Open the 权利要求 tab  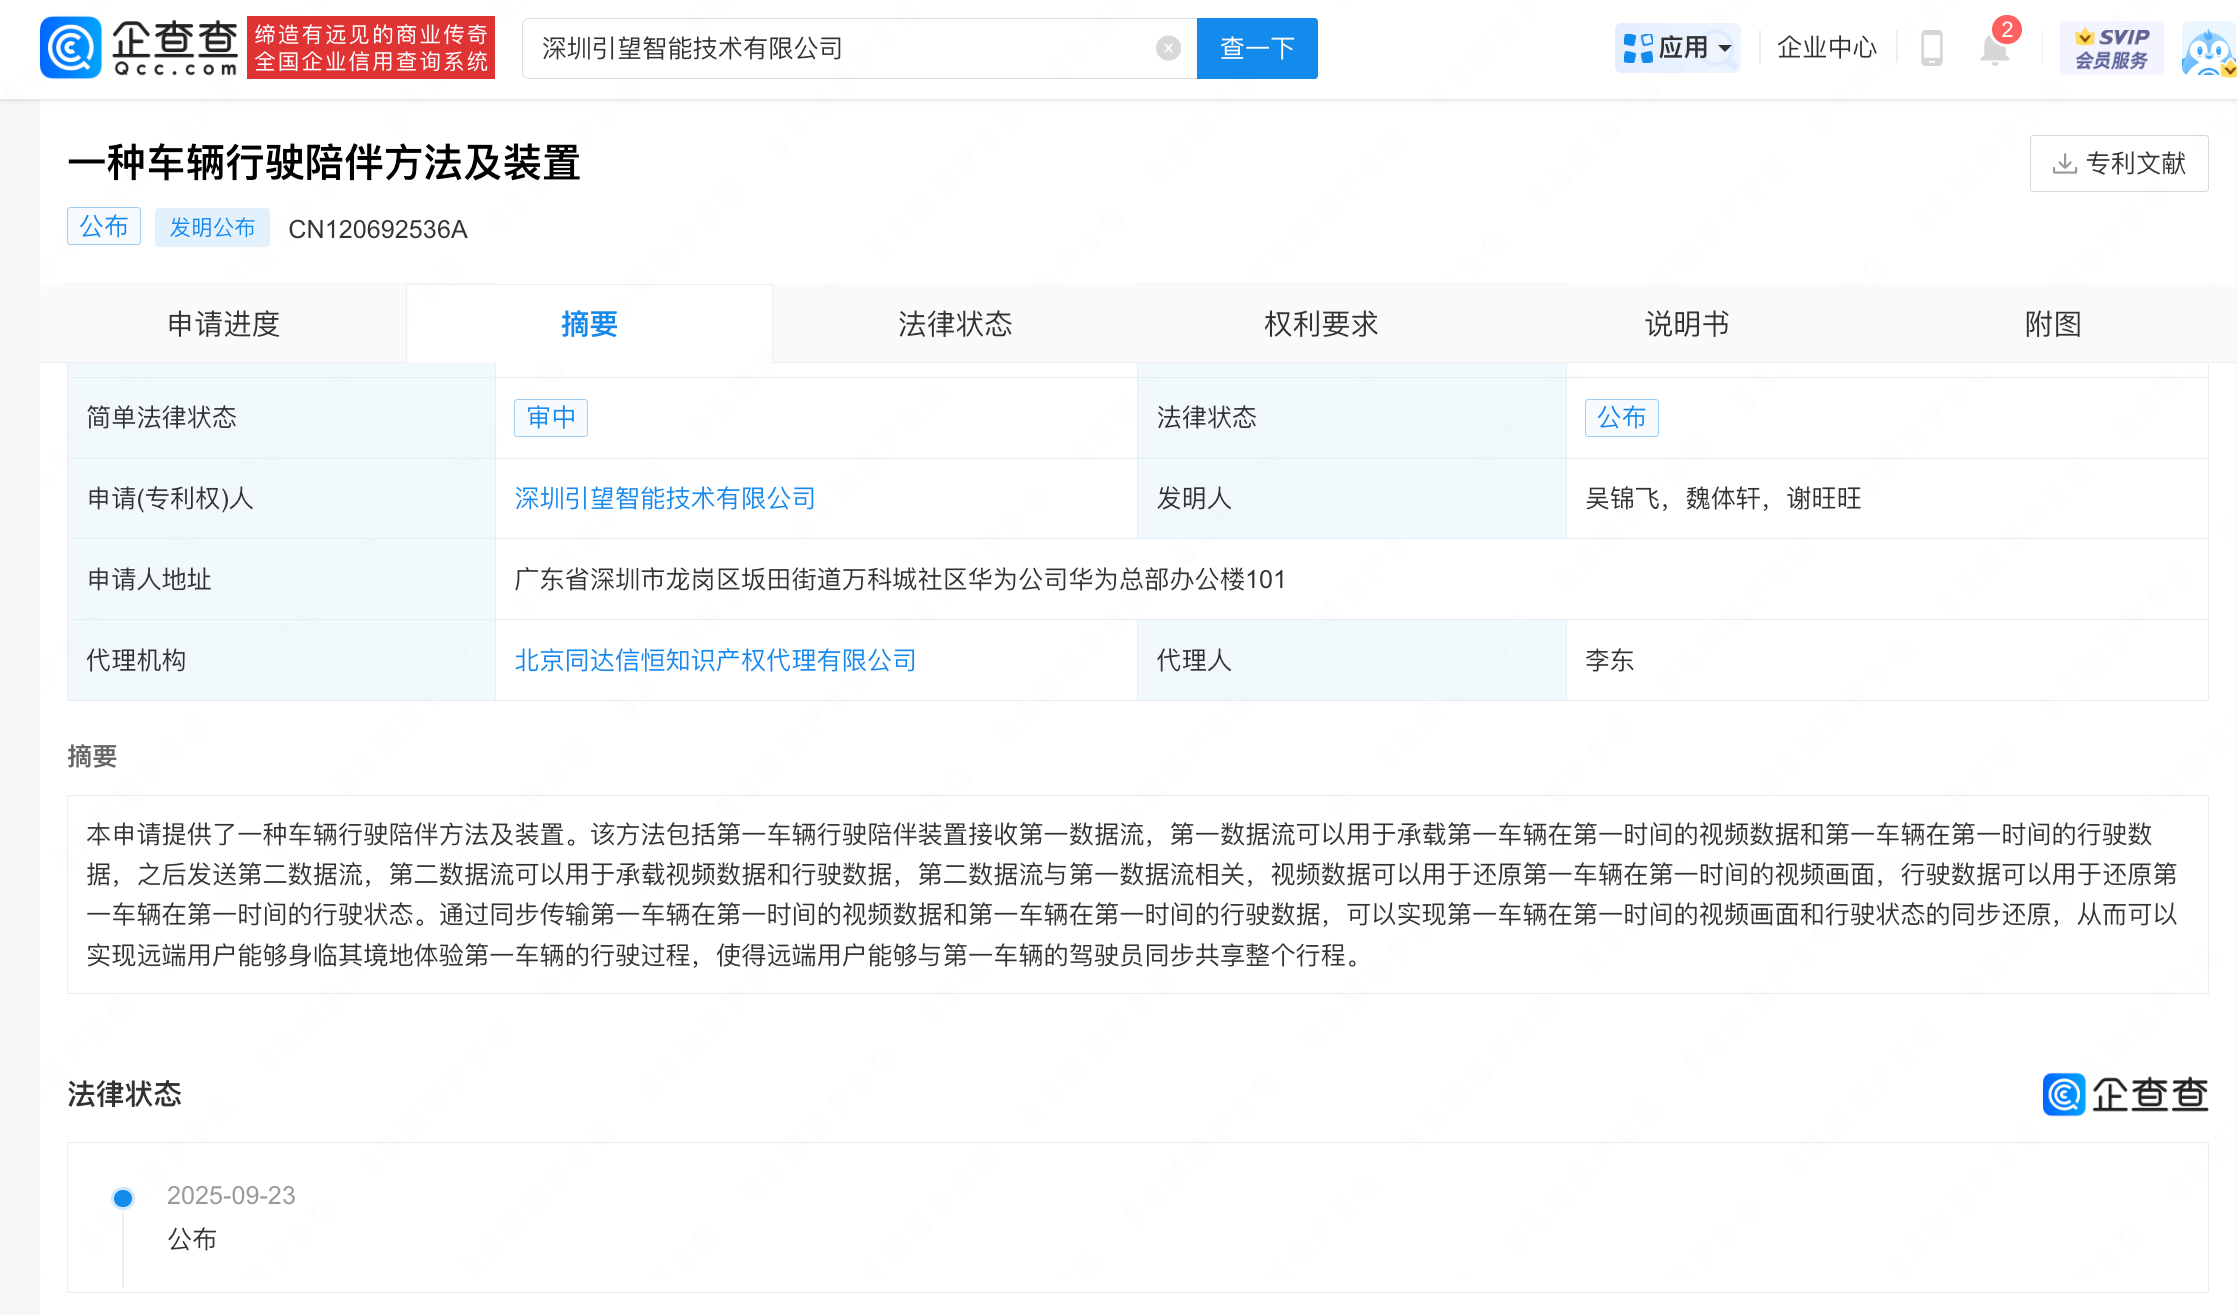(1320, 324)
